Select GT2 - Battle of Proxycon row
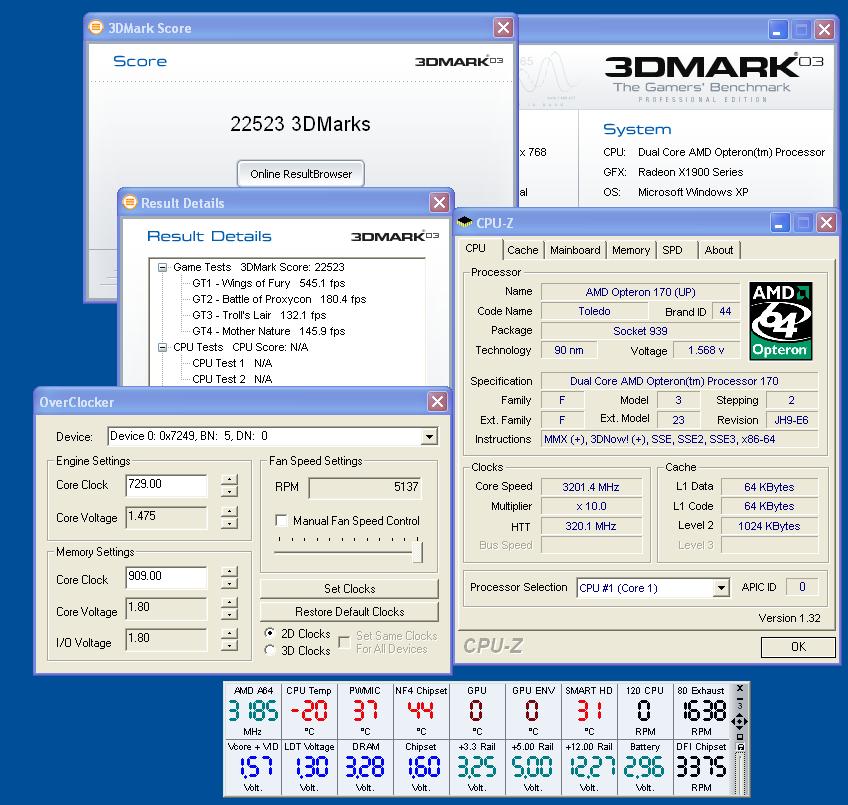Viewport: 848px width, 805px height. (x=279, y=299)
